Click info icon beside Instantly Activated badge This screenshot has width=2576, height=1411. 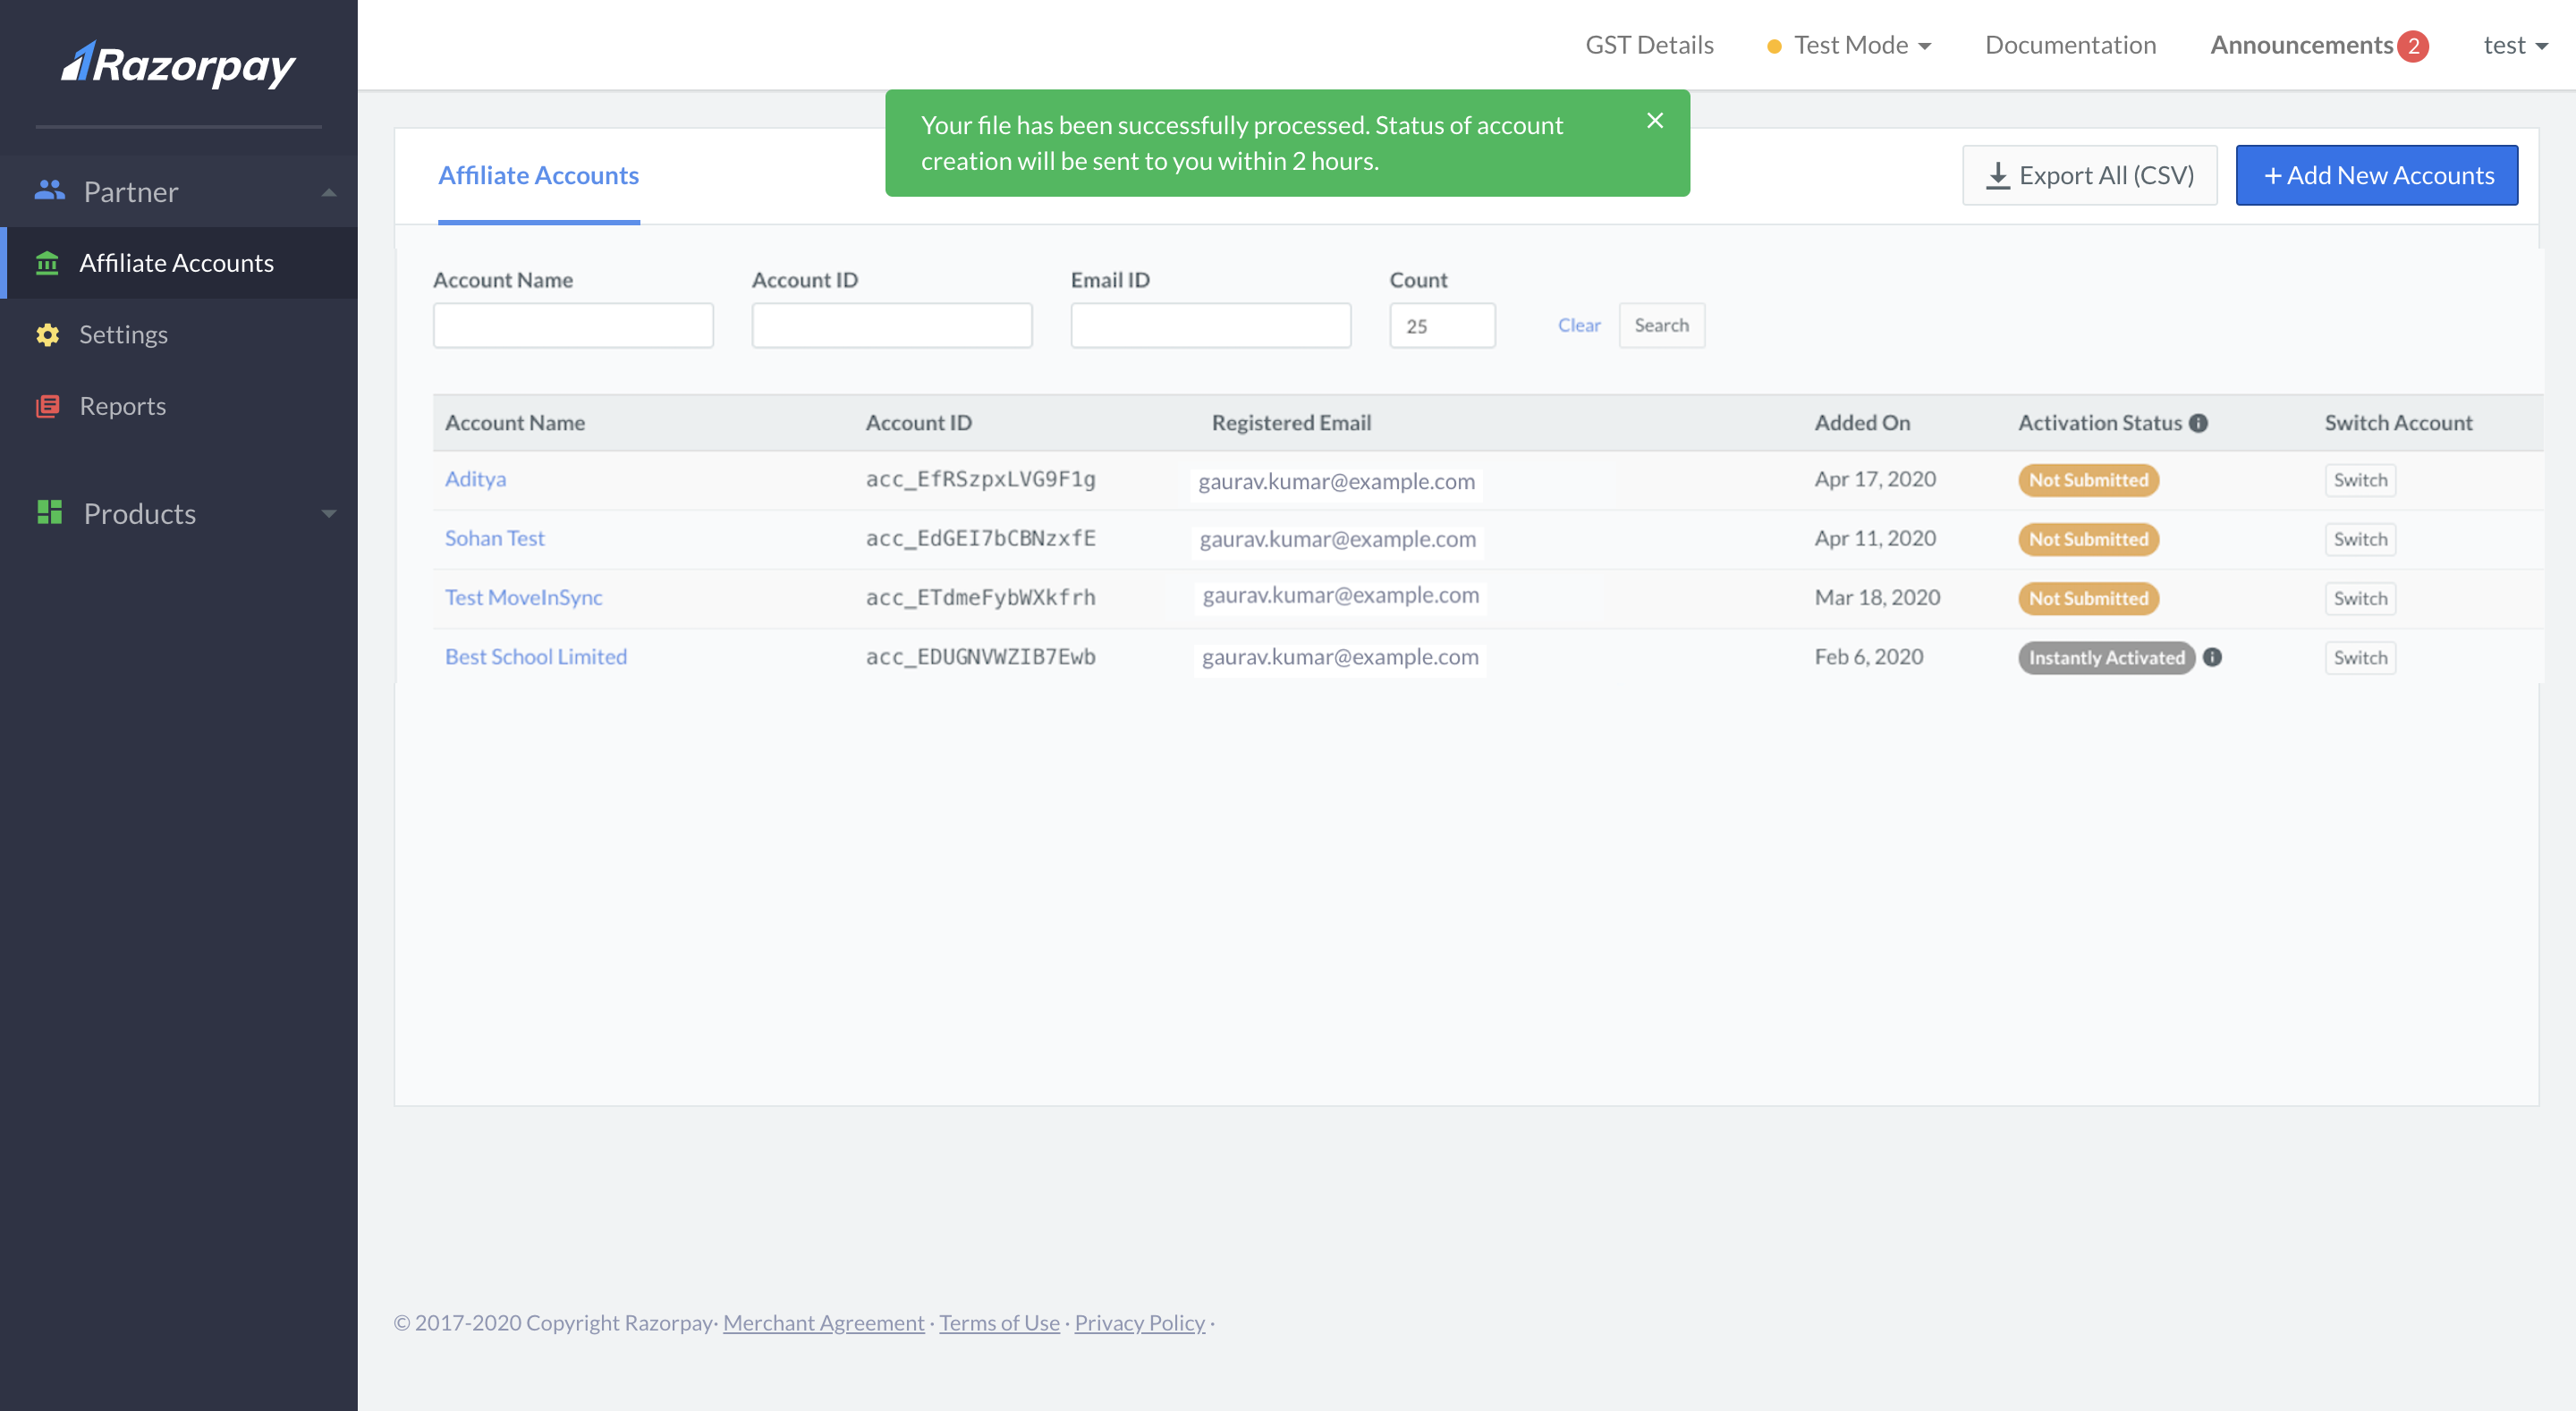pos(2212,657)
